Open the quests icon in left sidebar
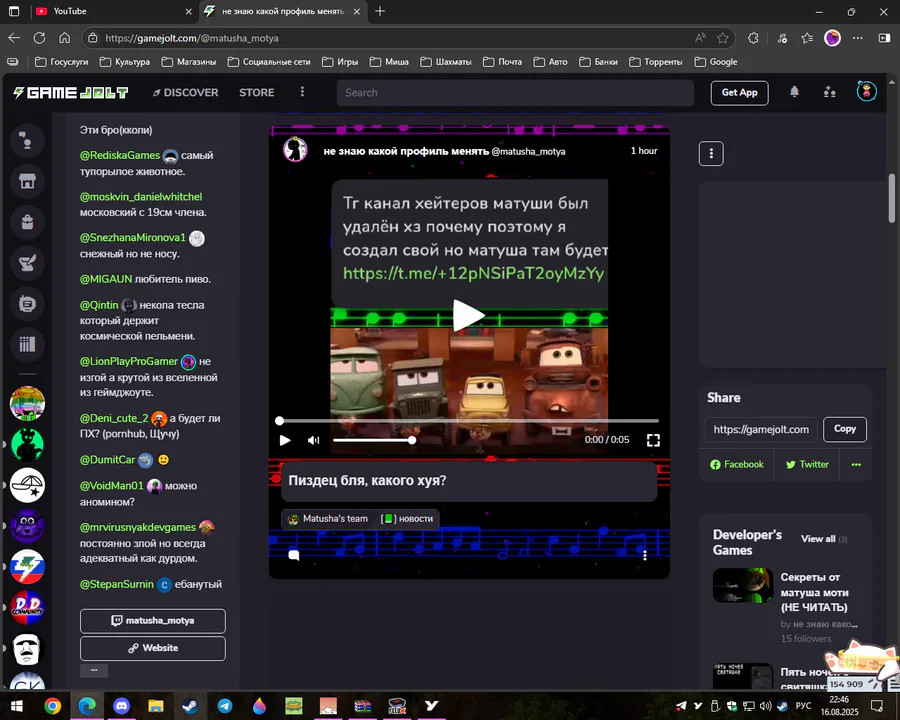900x720 pixels. pos(27,263)
